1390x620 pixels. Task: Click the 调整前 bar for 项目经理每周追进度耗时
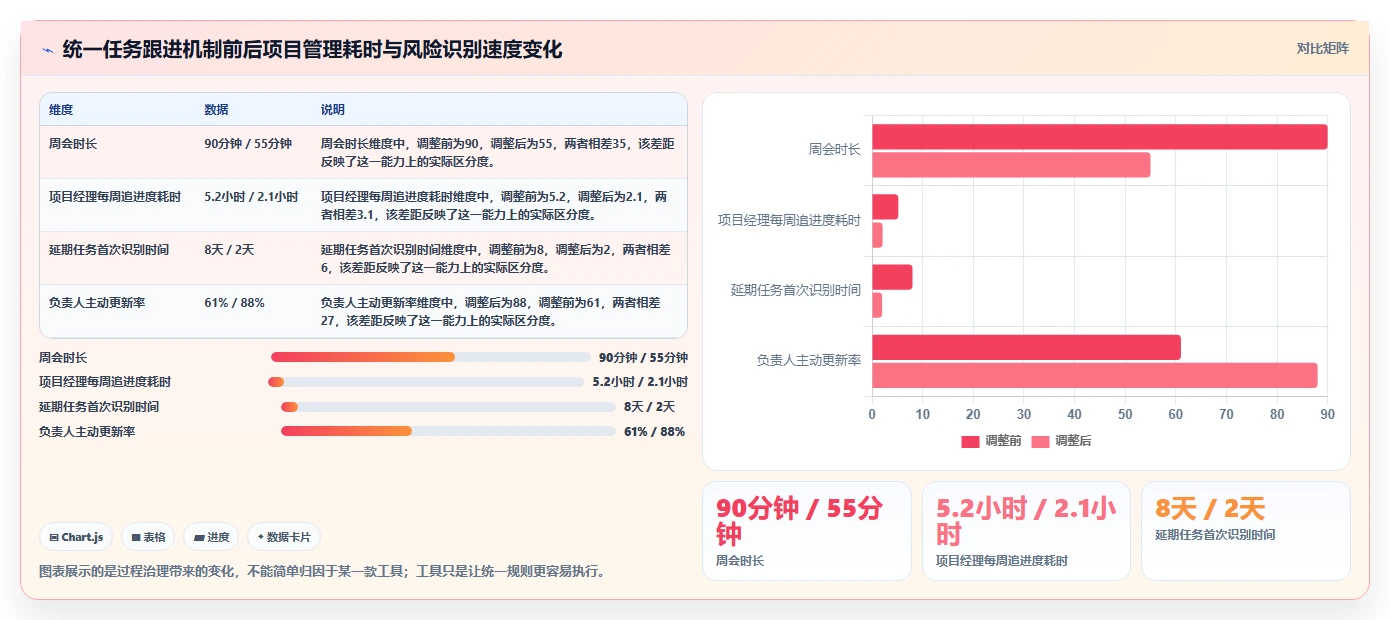[x=885, y=207]
